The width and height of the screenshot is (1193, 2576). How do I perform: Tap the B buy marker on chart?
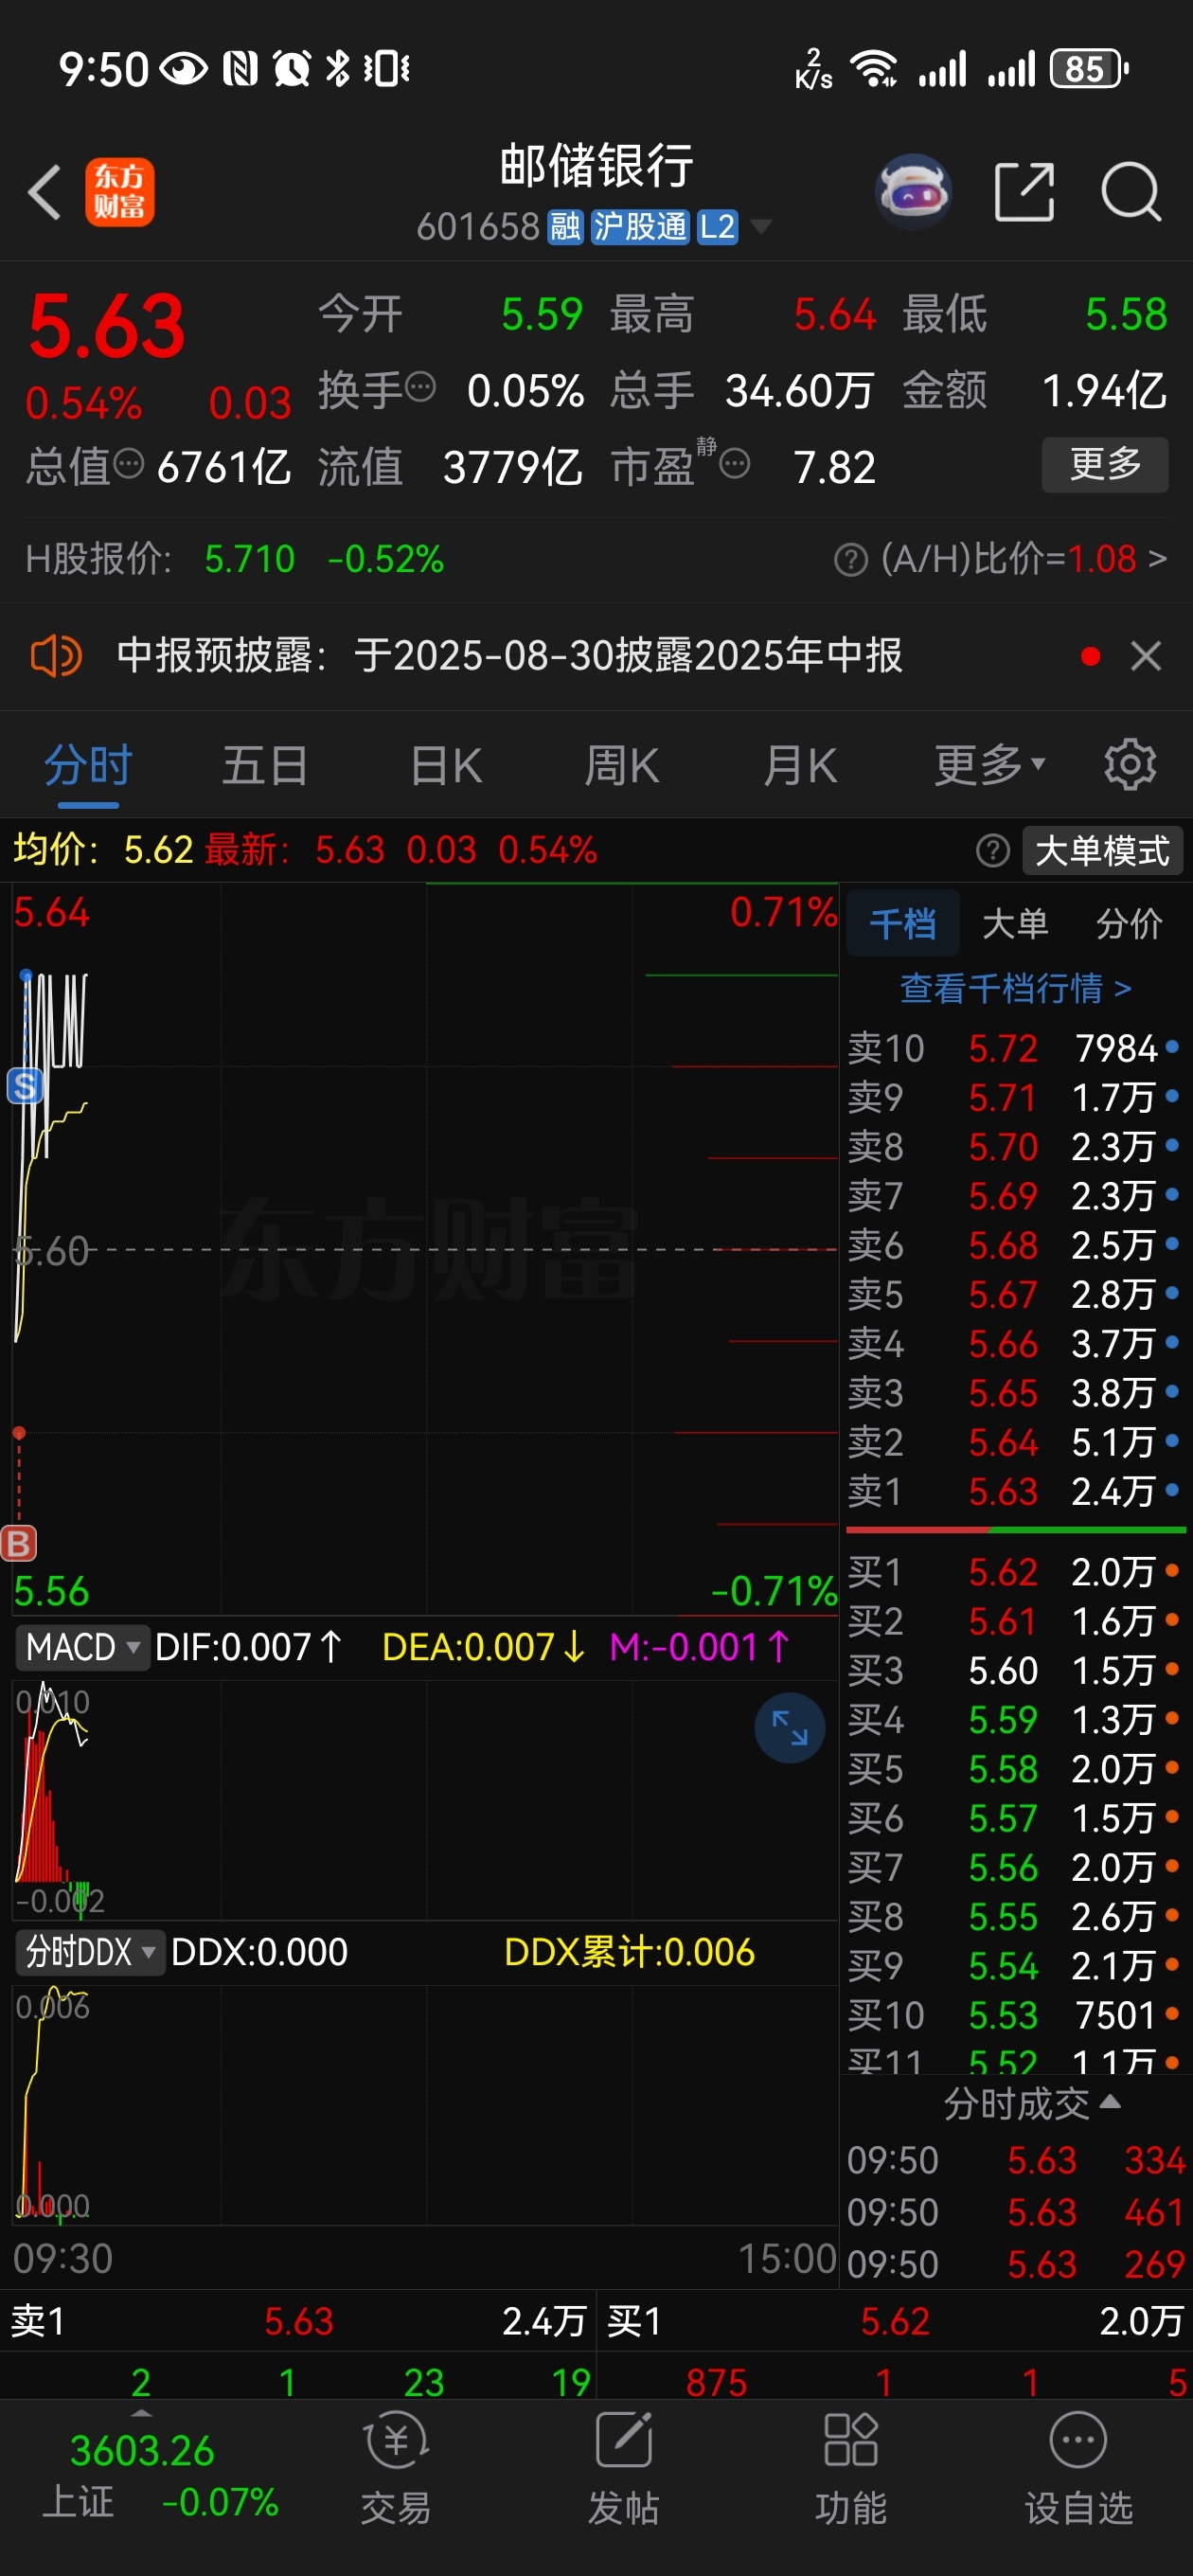(x=18, y=1543)
